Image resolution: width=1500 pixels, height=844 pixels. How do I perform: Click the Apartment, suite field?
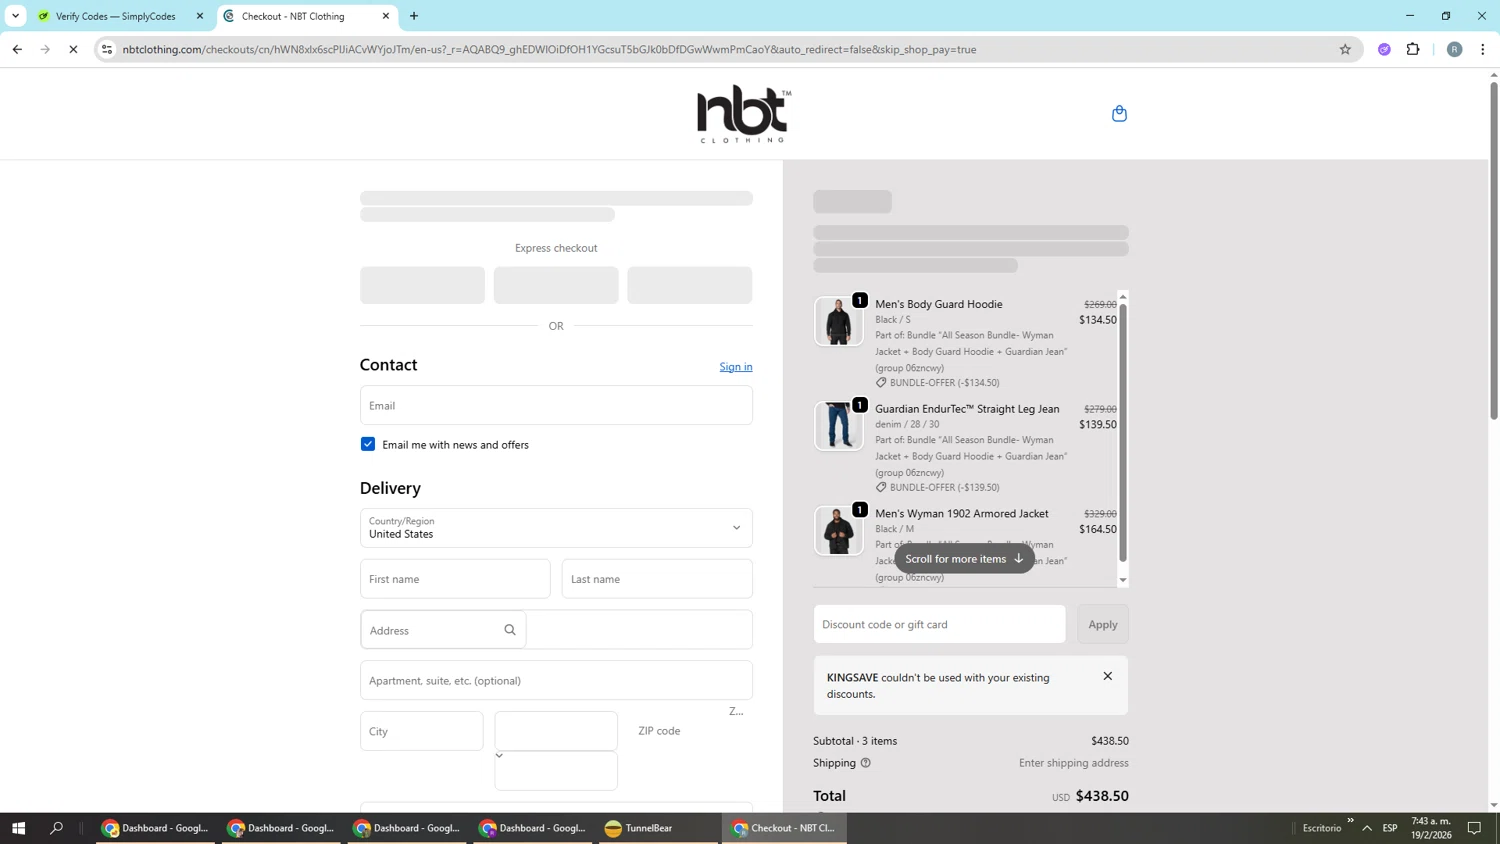[556, 680]
